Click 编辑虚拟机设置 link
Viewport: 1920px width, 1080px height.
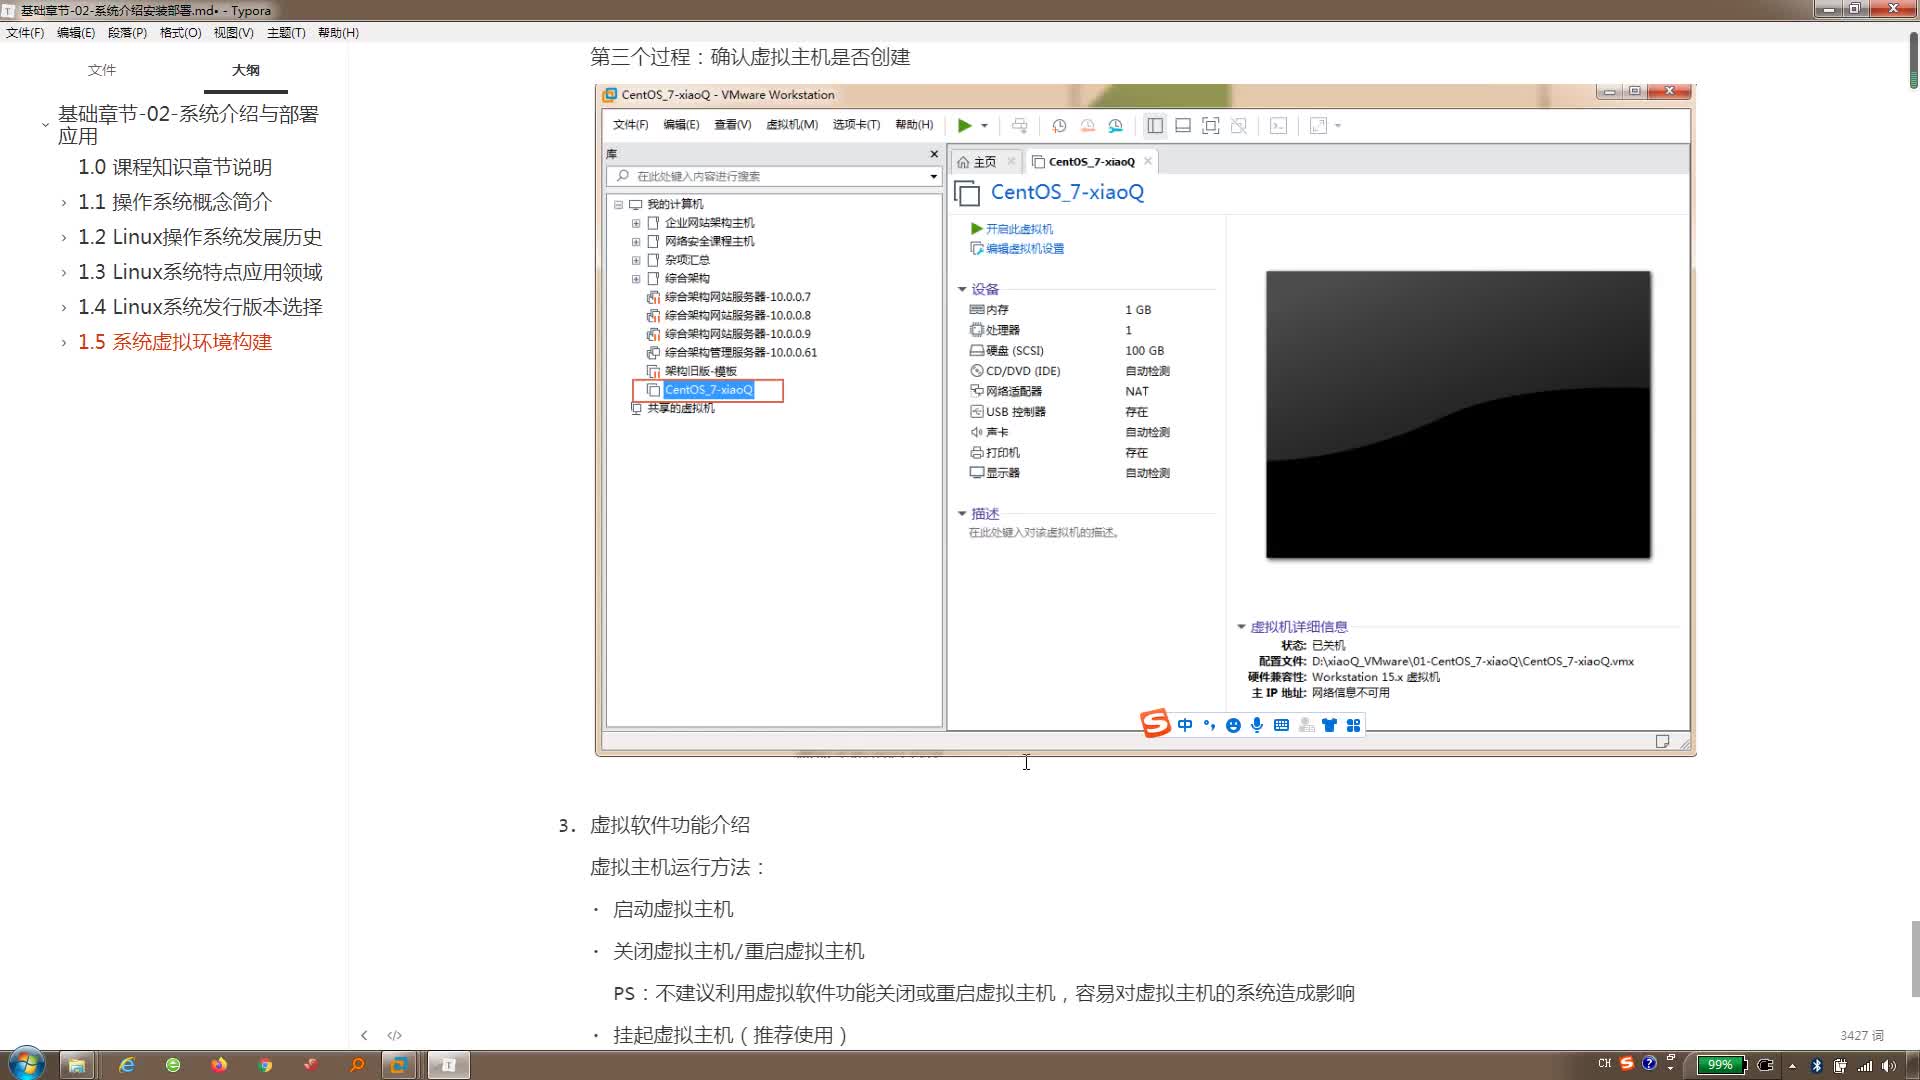tap(1023, 248)
